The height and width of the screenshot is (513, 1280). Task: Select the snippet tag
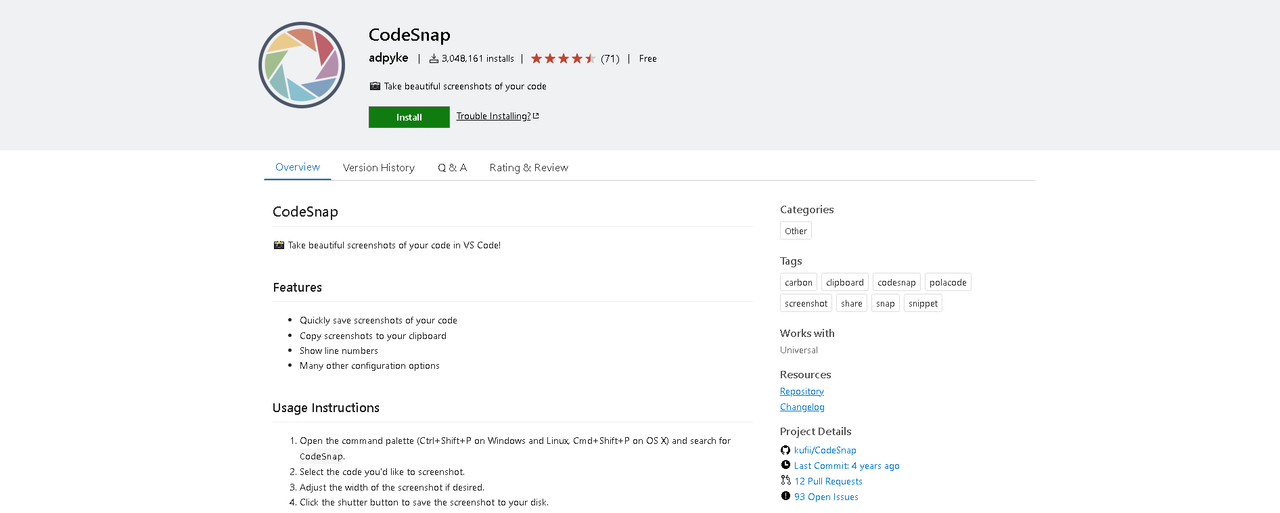pyautogui.click(x=923, y=303)
